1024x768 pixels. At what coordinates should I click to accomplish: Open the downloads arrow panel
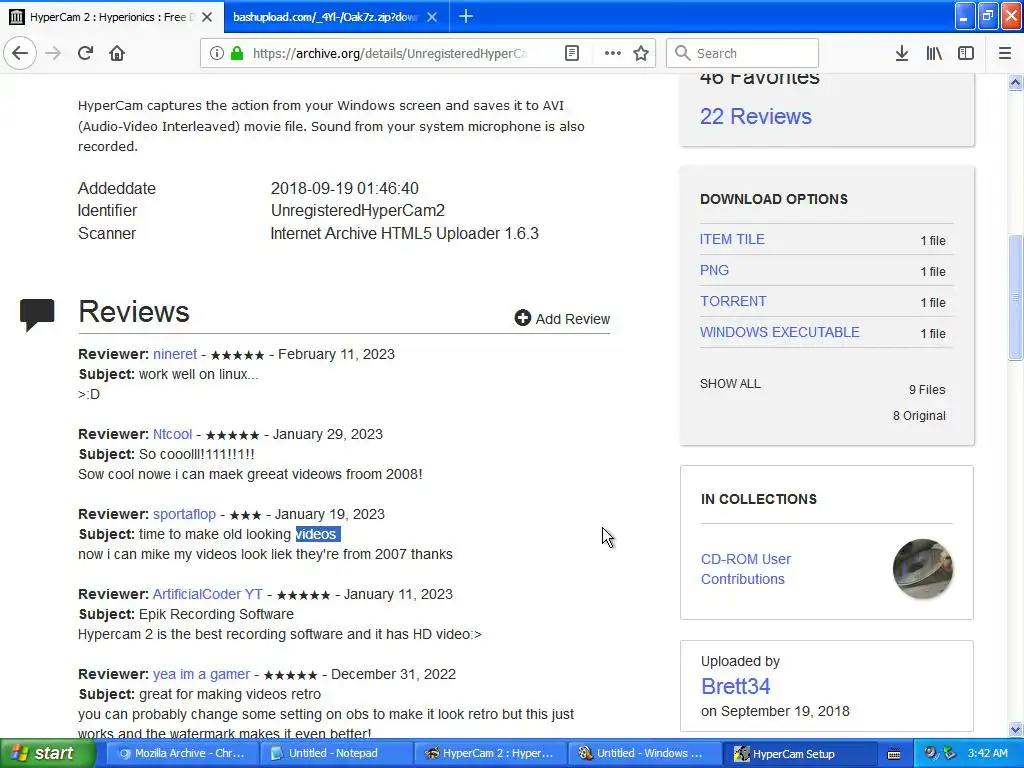pos(901,53)
